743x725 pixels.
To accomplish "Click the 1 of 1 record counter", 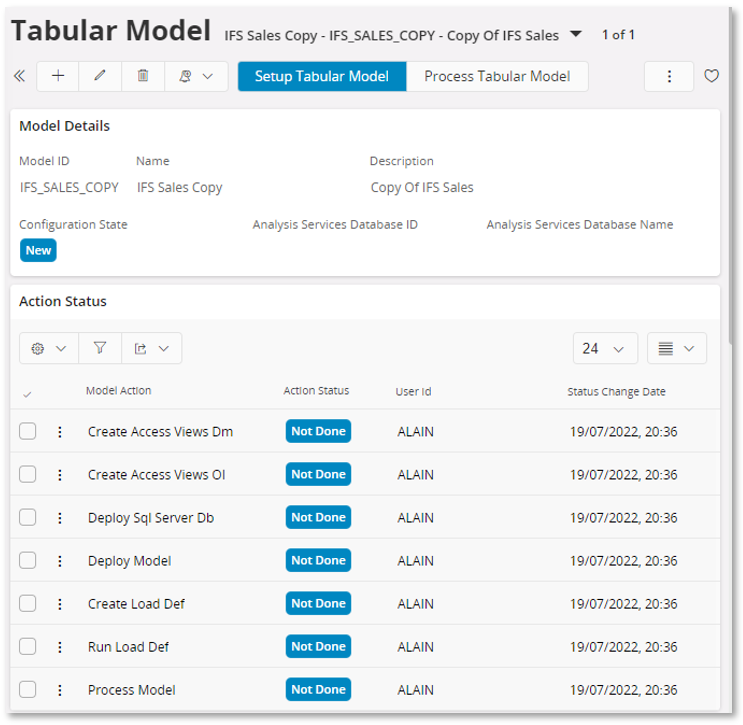I will (618, 35).
